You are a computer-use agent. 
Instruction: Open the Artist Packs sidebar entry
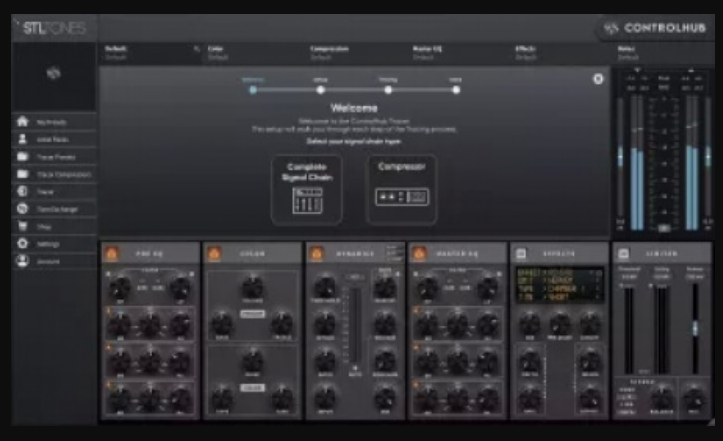pyautogui.click(x=54, y=139)
